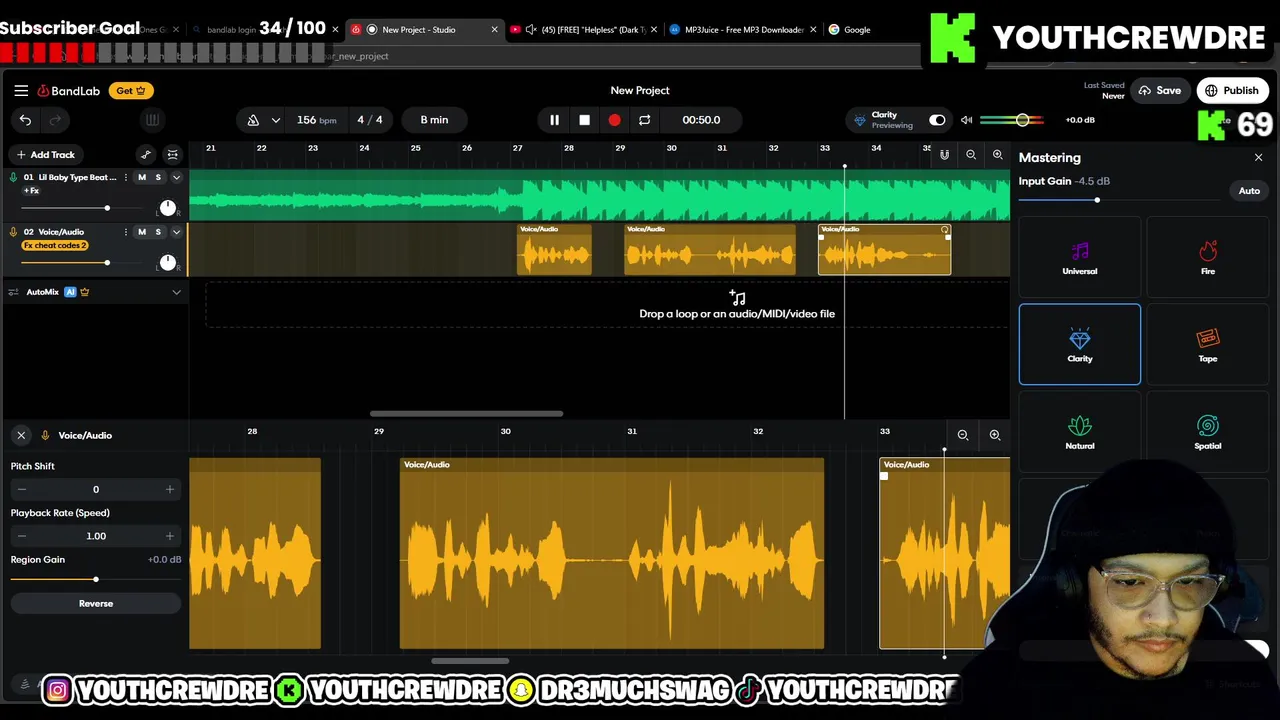Switch to the Google browser tab
Screen dimensions: 1280x720
point(857,30)
